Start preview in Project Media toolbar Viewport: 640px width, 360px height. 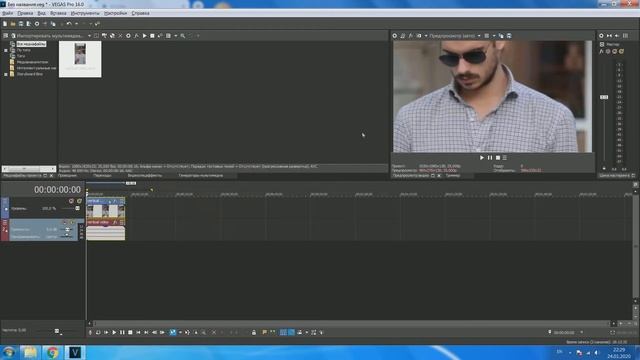pos(144,36)
